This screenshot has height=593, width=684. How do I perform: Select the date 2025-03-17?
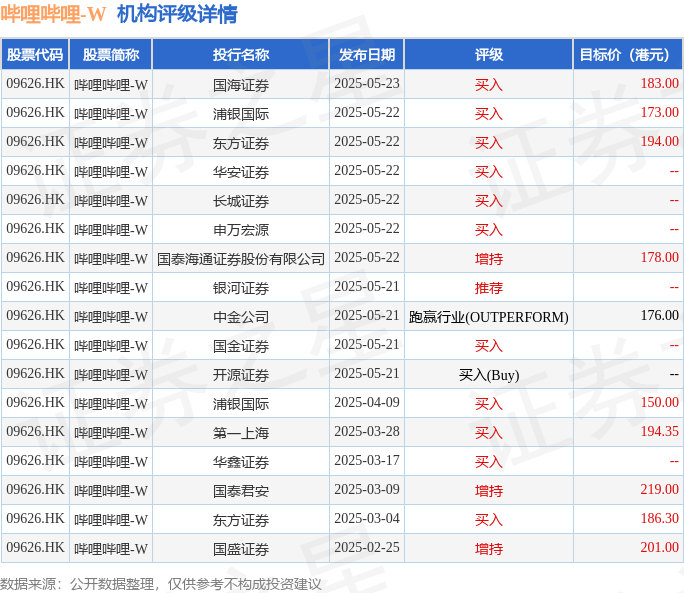[367, 460]
